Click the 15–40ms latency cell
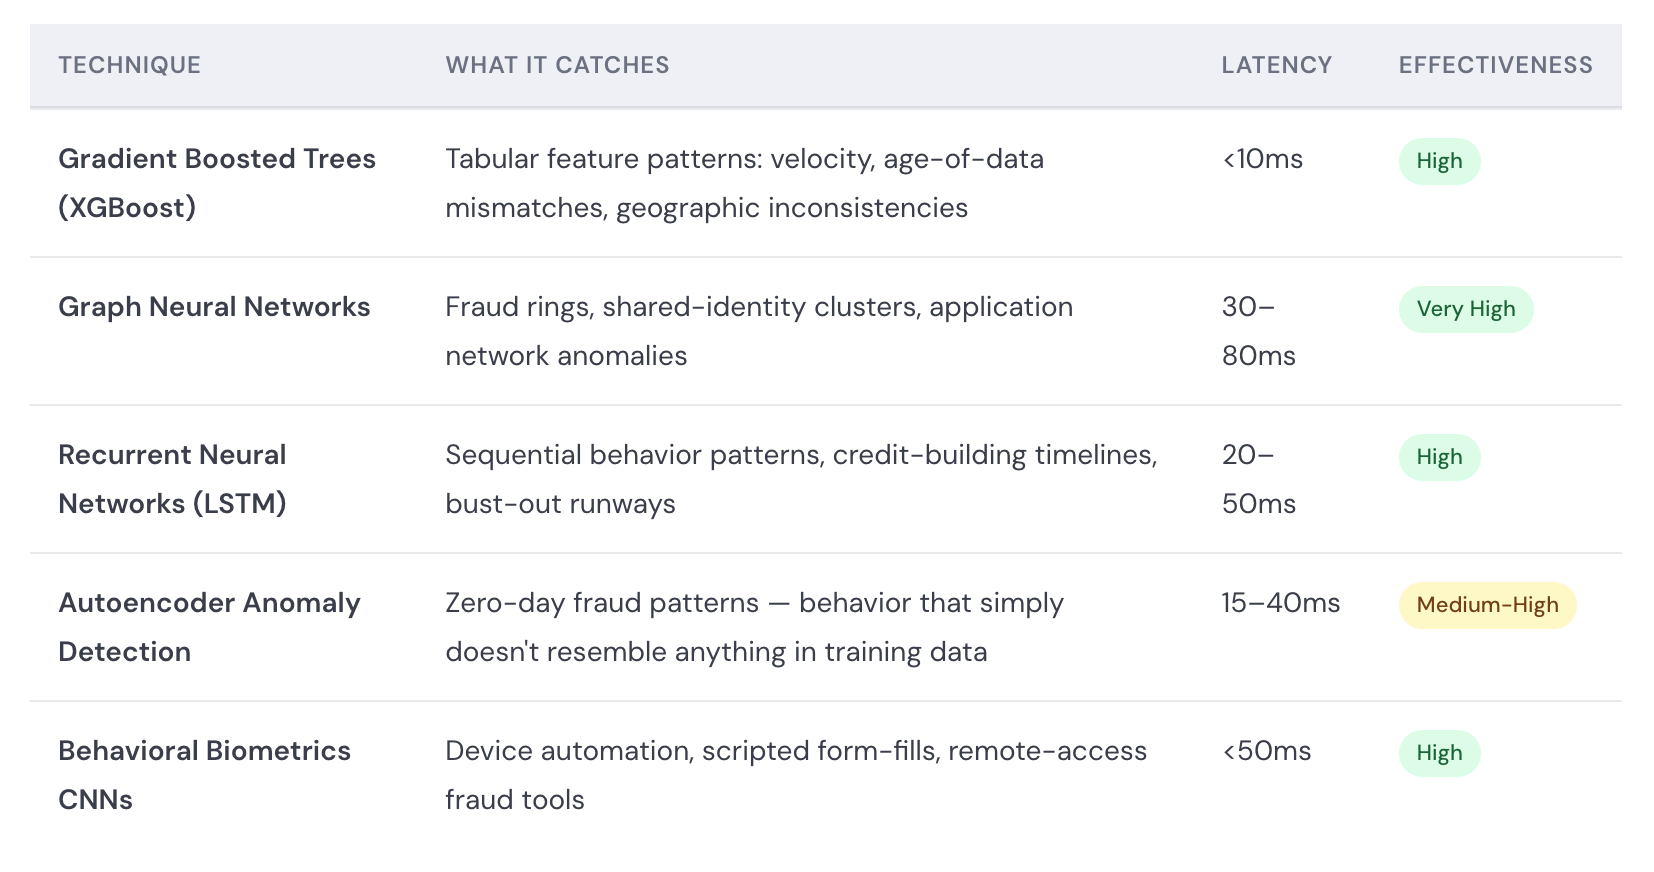 (1280, 603)
